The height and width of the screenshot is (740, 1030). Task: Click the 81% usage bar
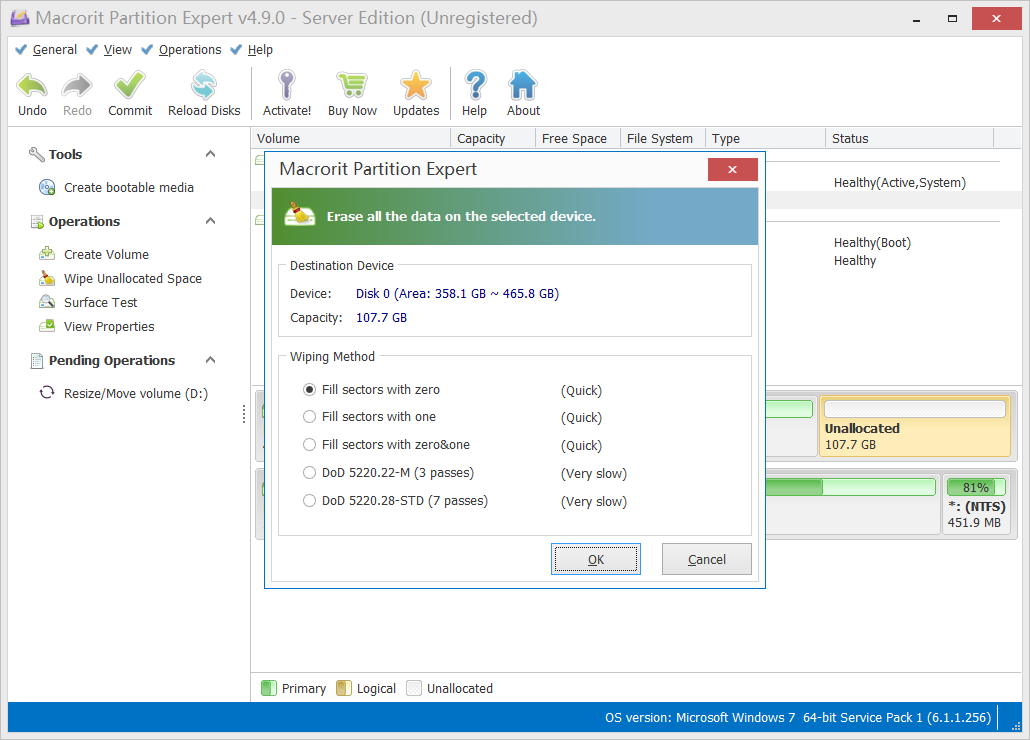tap(975, 487)
